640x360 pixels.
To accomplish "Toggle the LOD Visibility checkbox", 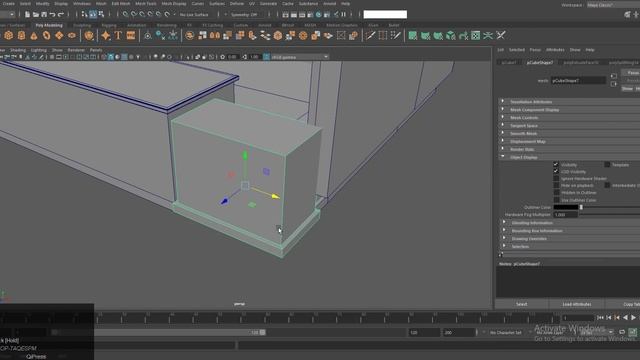I will pos(556,171).
